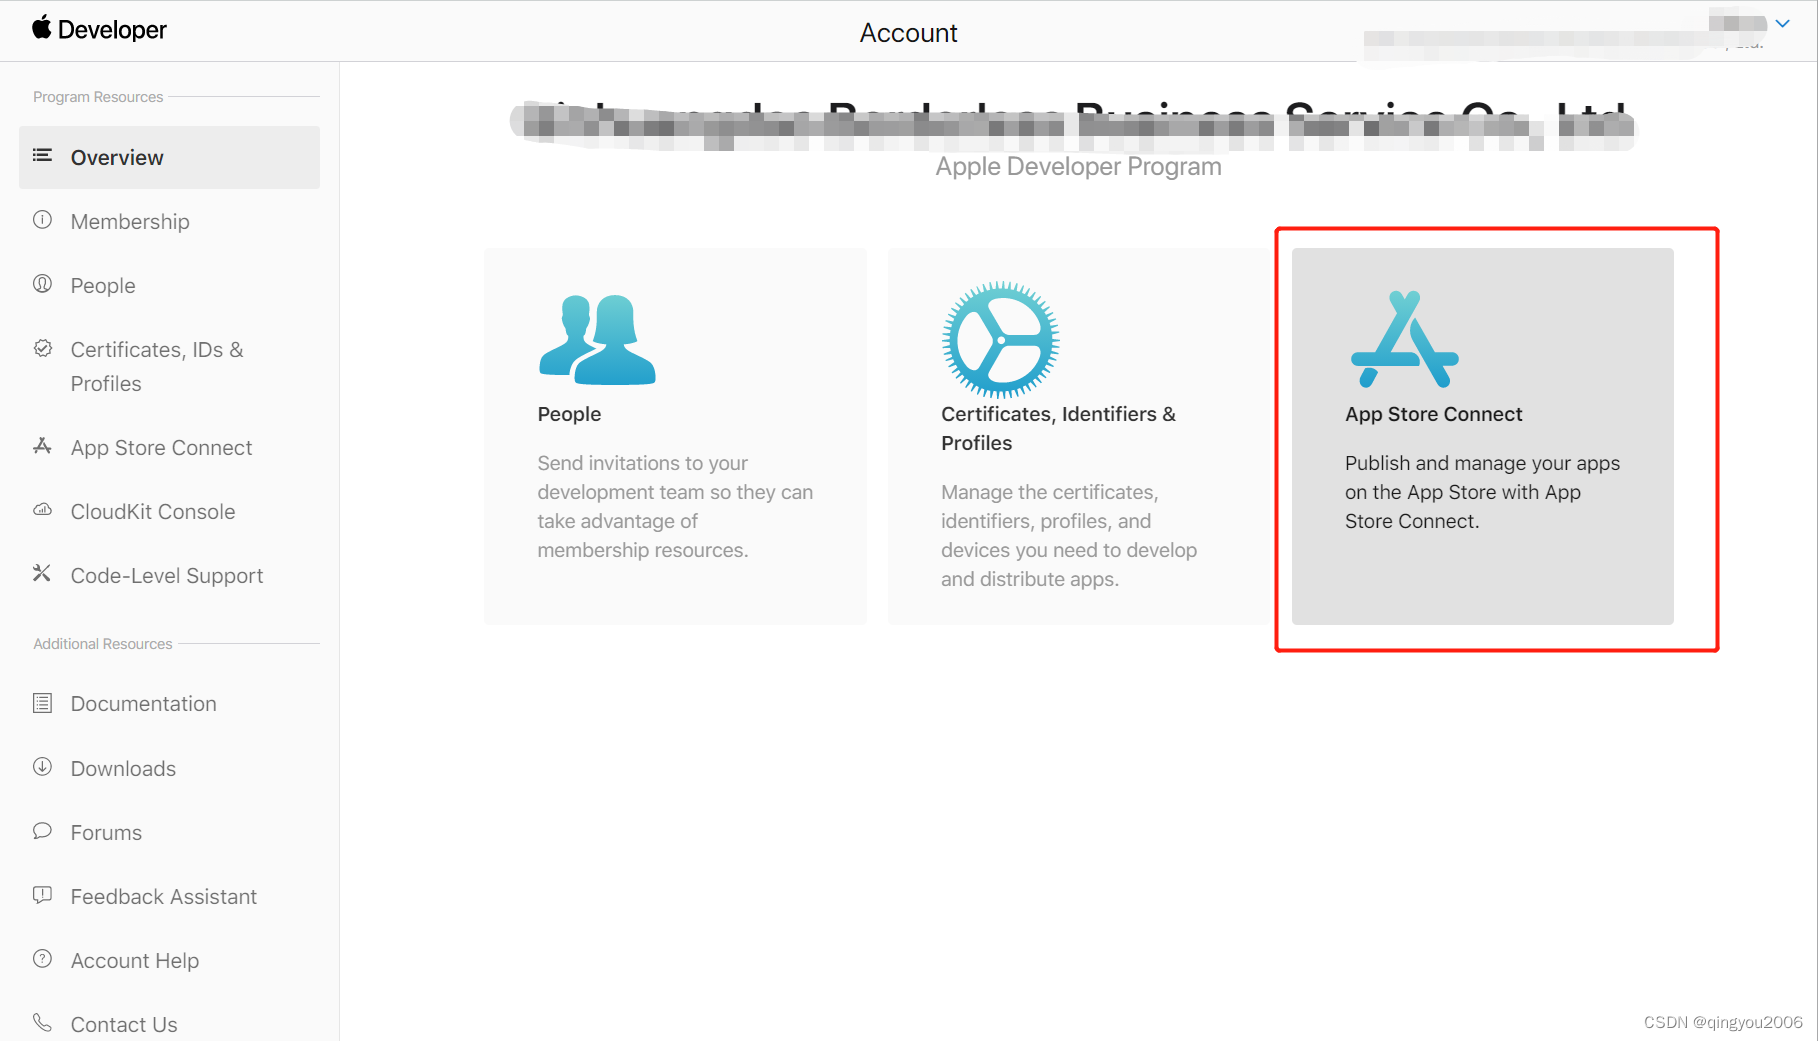Screen dimensions: 1818x1041
Task: Click the Forums speech bubble icon
Action: pyautogui.click(x=42, y=831)
